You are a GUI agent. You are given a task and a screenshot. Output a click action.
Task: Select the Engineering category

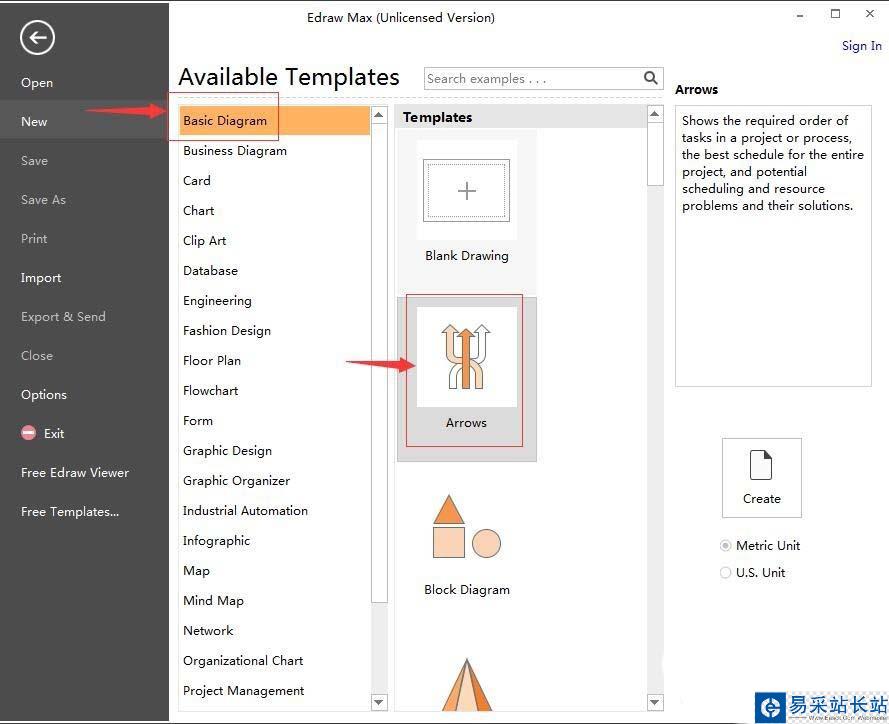click(217, 301)
